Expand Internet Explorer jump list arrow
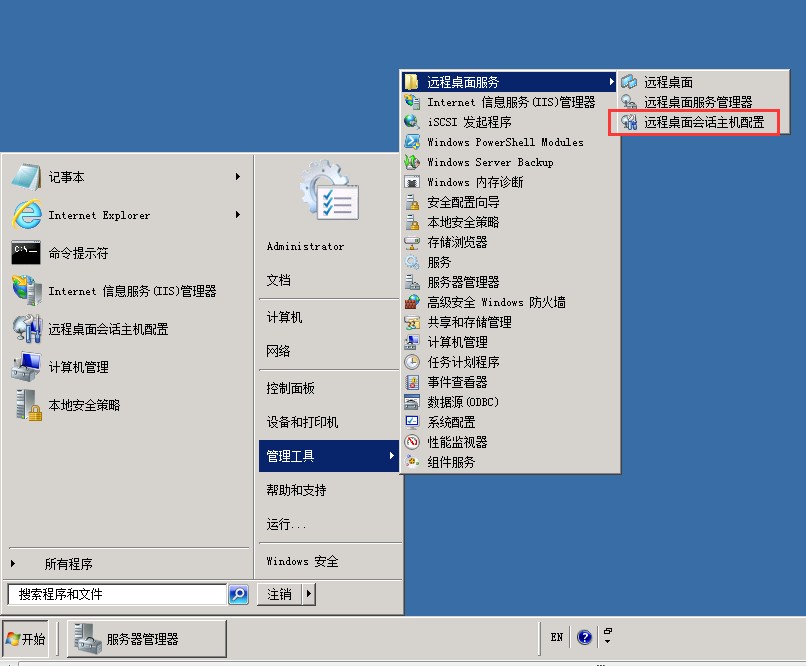The image size is (806, 666). tap(238, 215)
